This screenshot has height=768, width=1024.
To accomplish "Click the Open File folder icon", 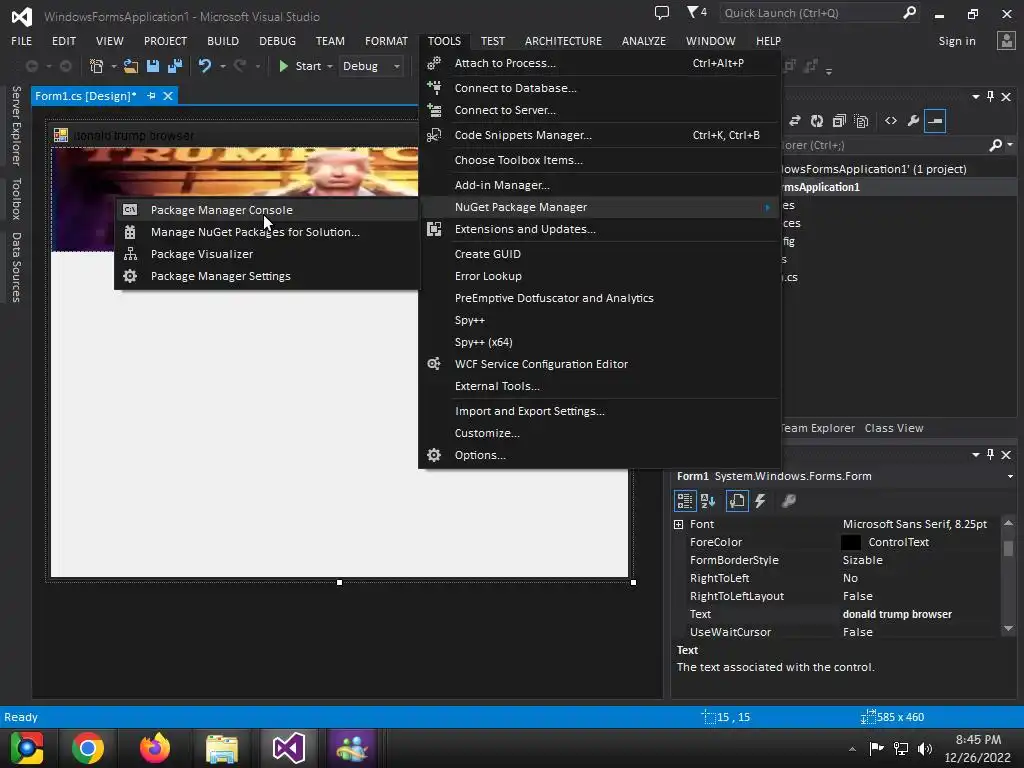I will tap(131, 66).
